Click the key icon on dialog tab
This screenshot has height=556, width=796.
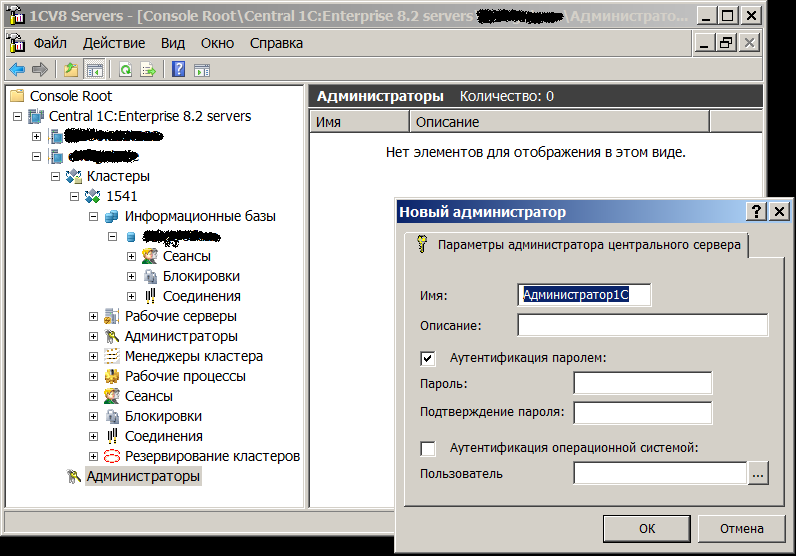(422, 244)
